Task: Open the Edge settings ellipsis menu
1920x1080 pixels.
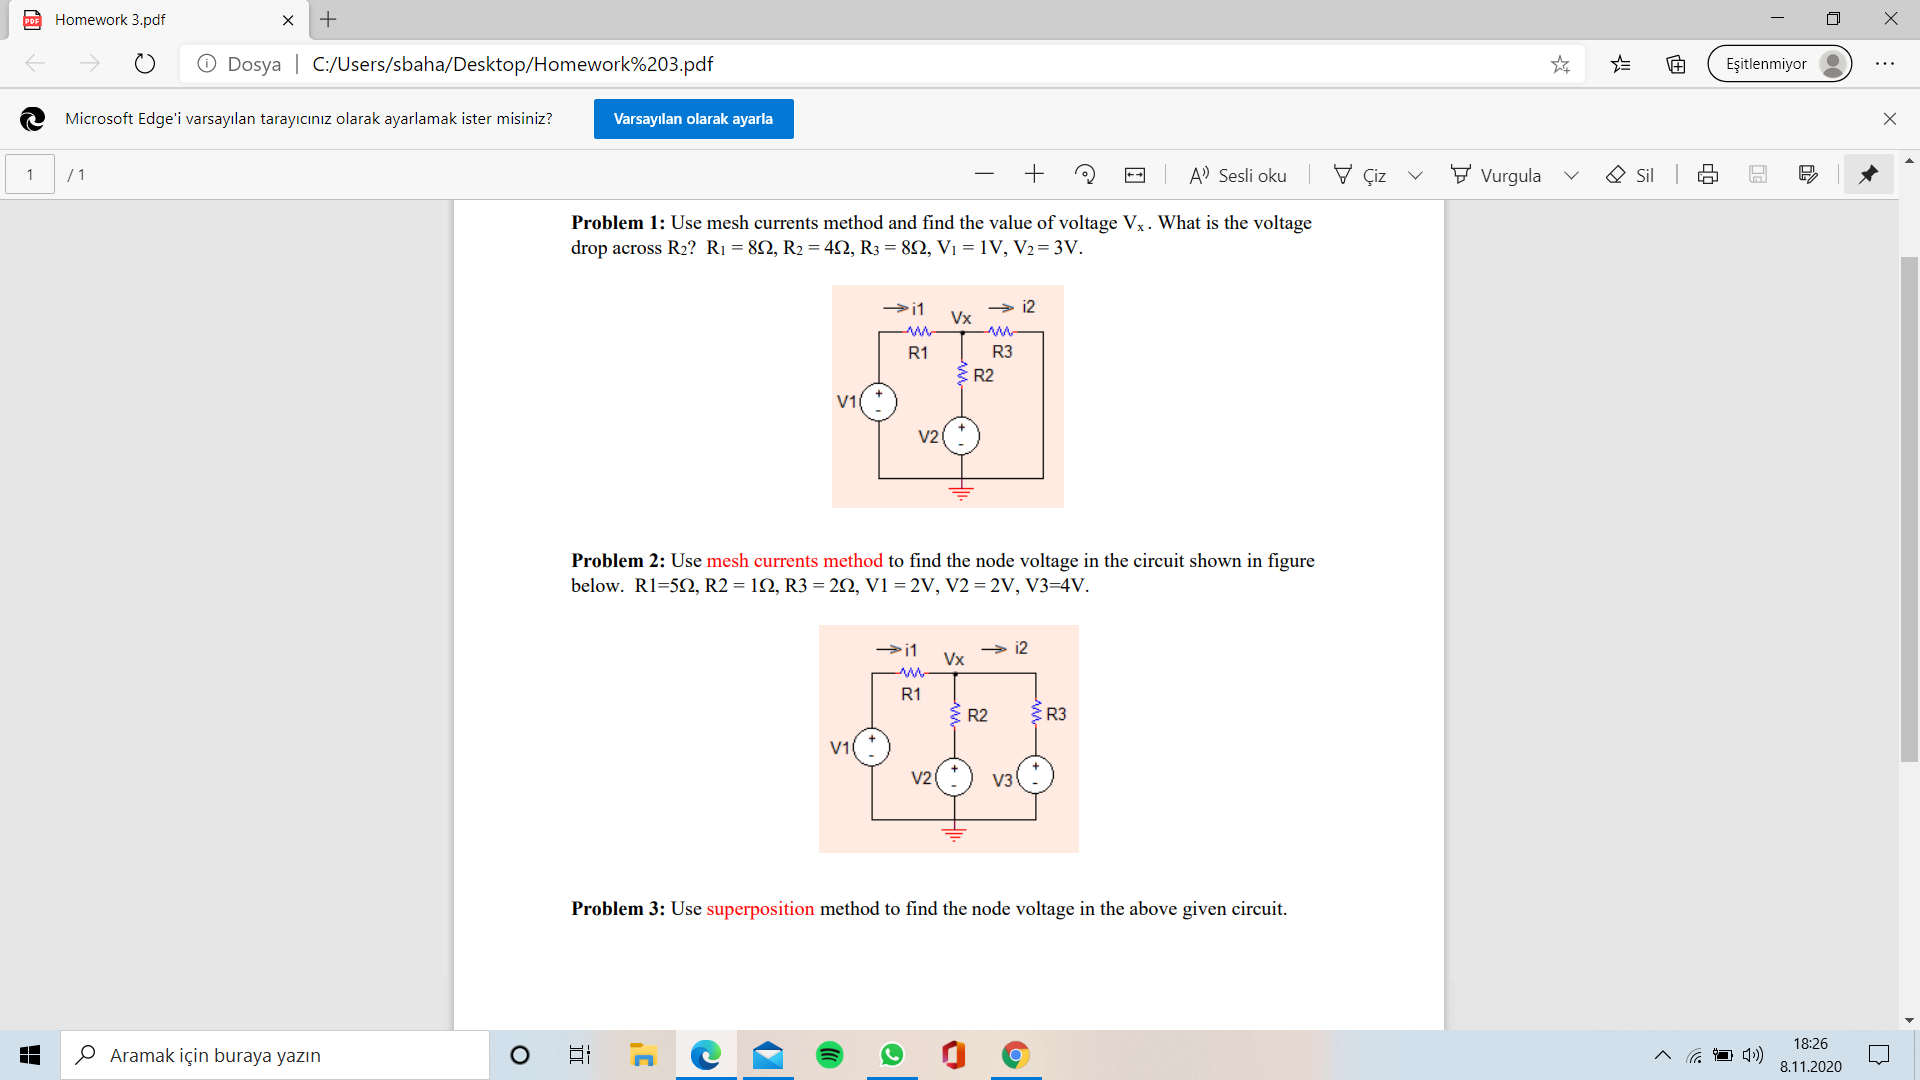Action: 1885,64
